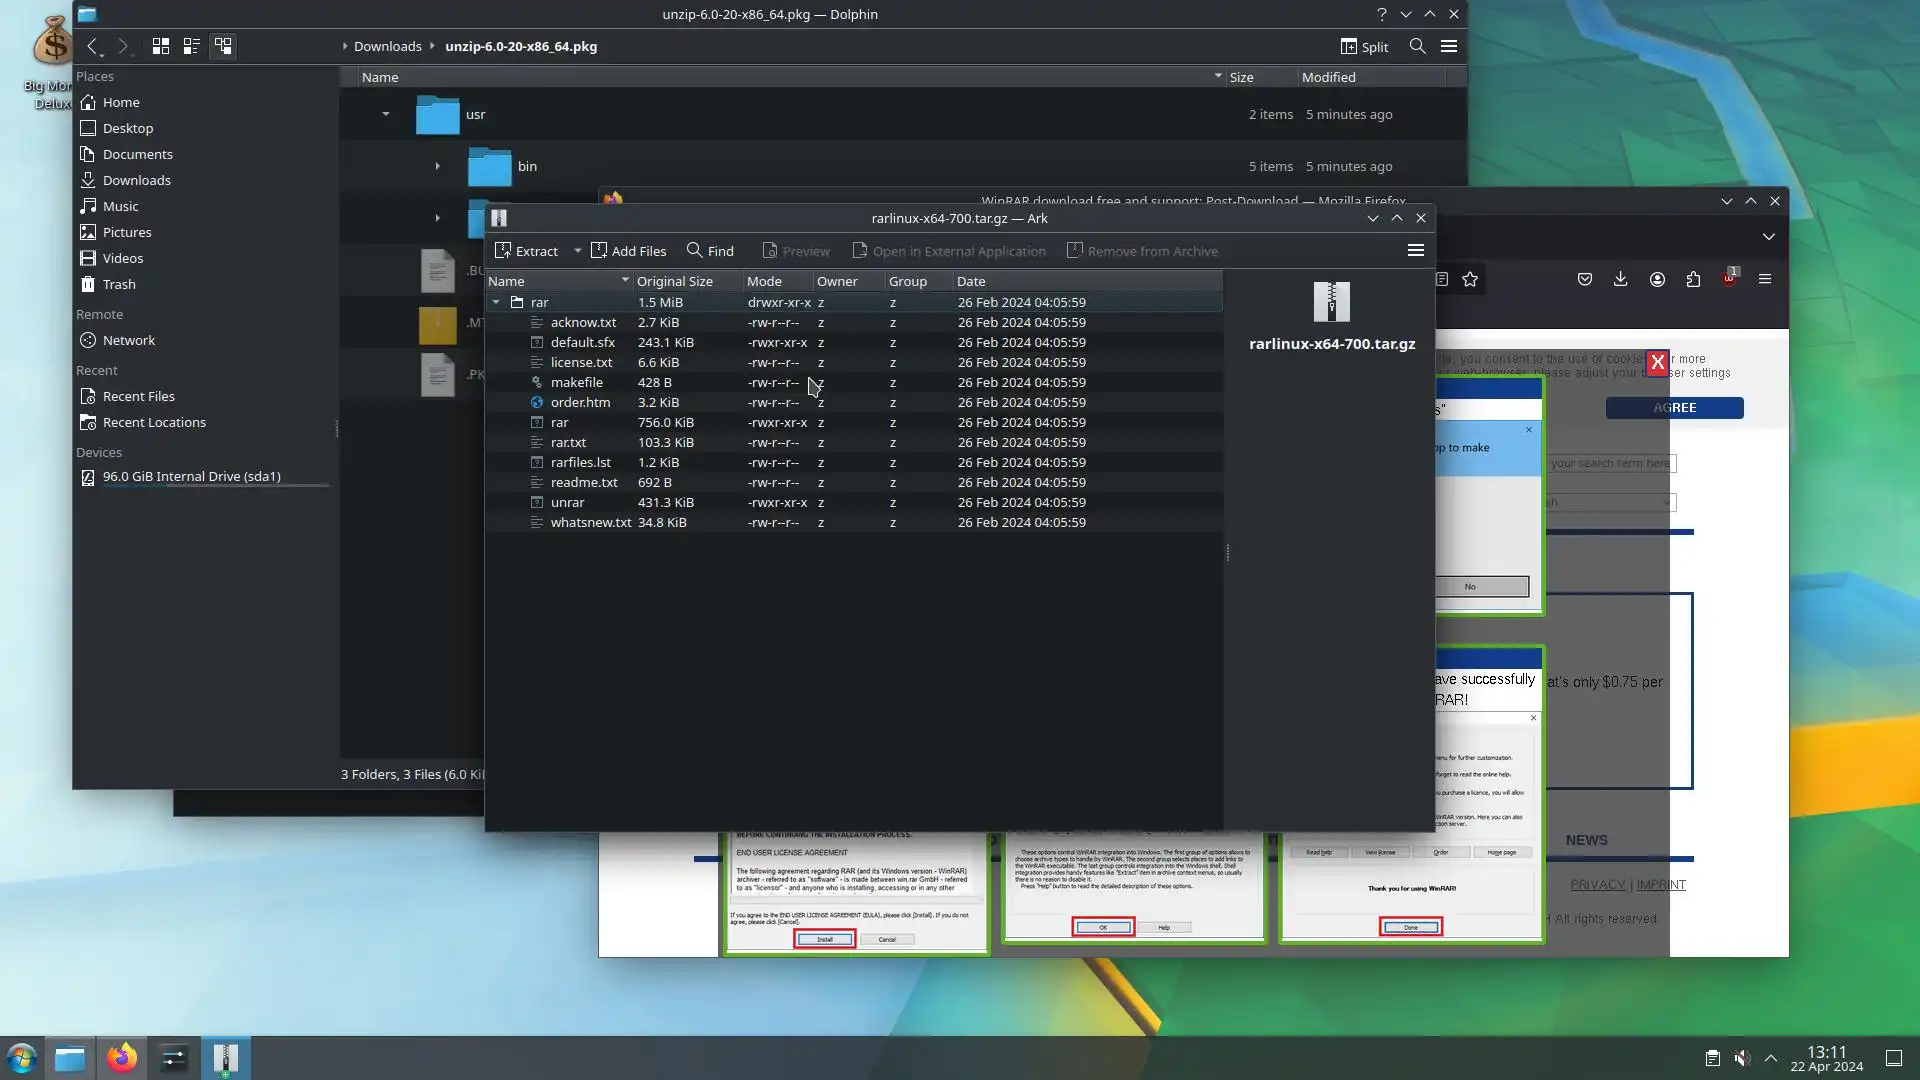Select the unrar file entry
Screen dimensions: 1920x1080
(x=567, y=502)
